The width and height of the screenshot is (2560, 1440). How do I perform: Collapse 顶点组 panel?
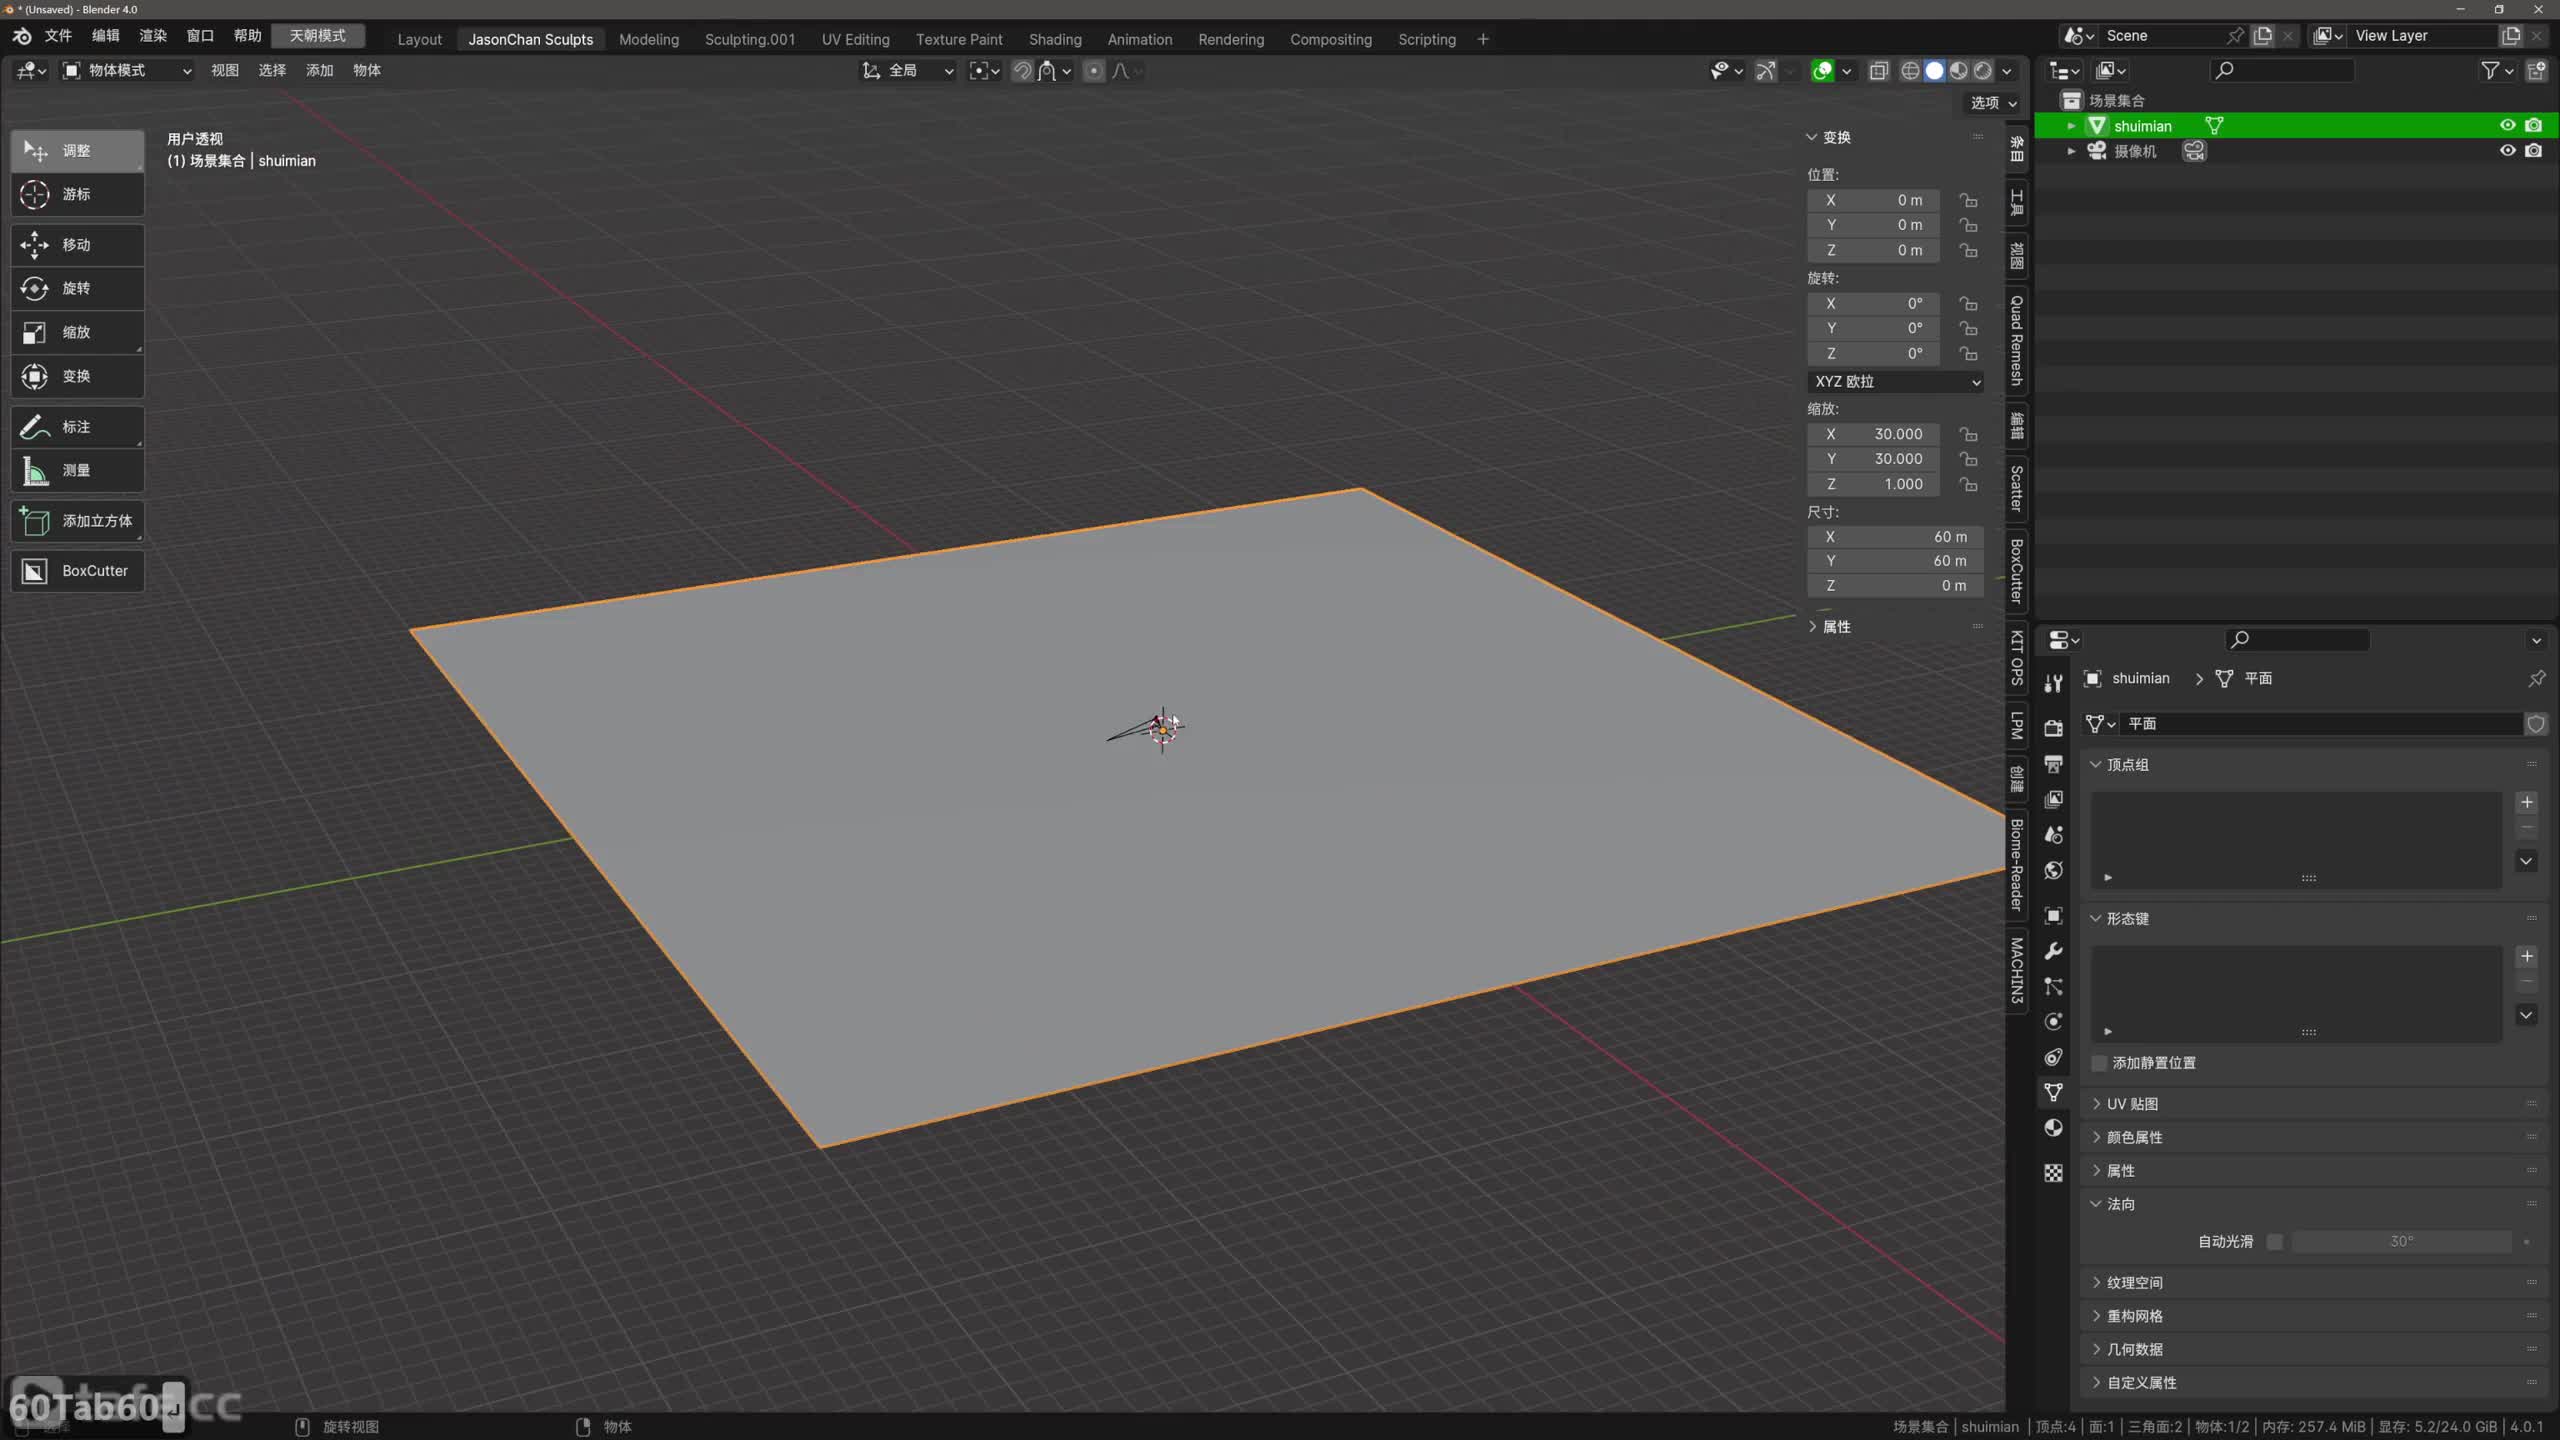tap(2126, 764)
